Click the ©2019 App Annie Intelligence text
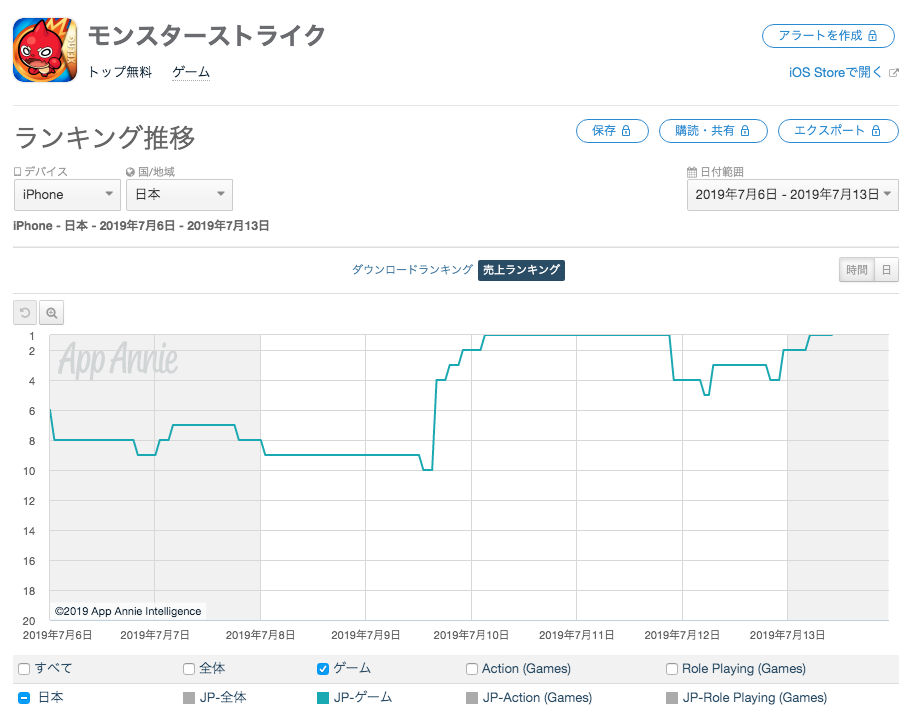This screenshot has width=904, height=717. tap(128, 611)
